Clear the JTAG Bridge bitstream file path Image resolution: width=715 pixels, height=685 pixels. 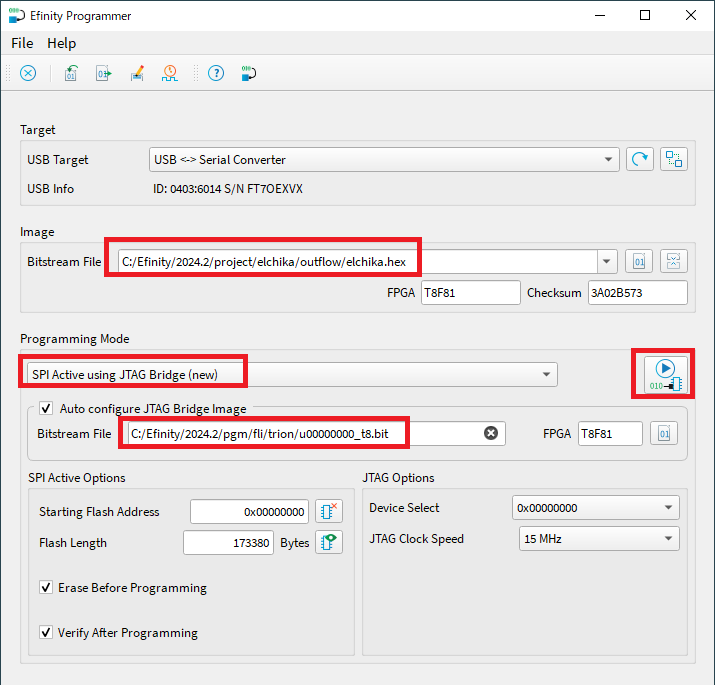pyautogui.click(x=491, y=433)
